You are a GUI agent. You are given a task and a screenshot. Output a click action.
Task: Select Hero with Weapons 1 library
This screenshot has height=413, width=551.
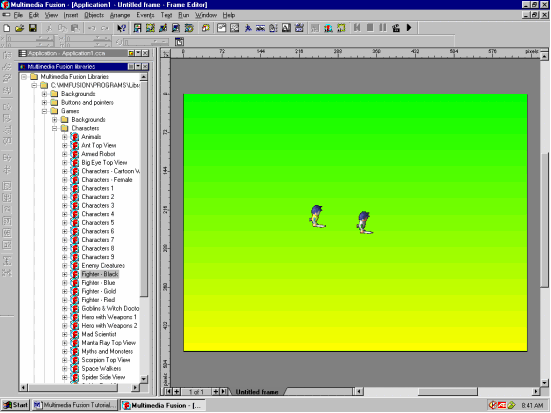pos(109,317)
